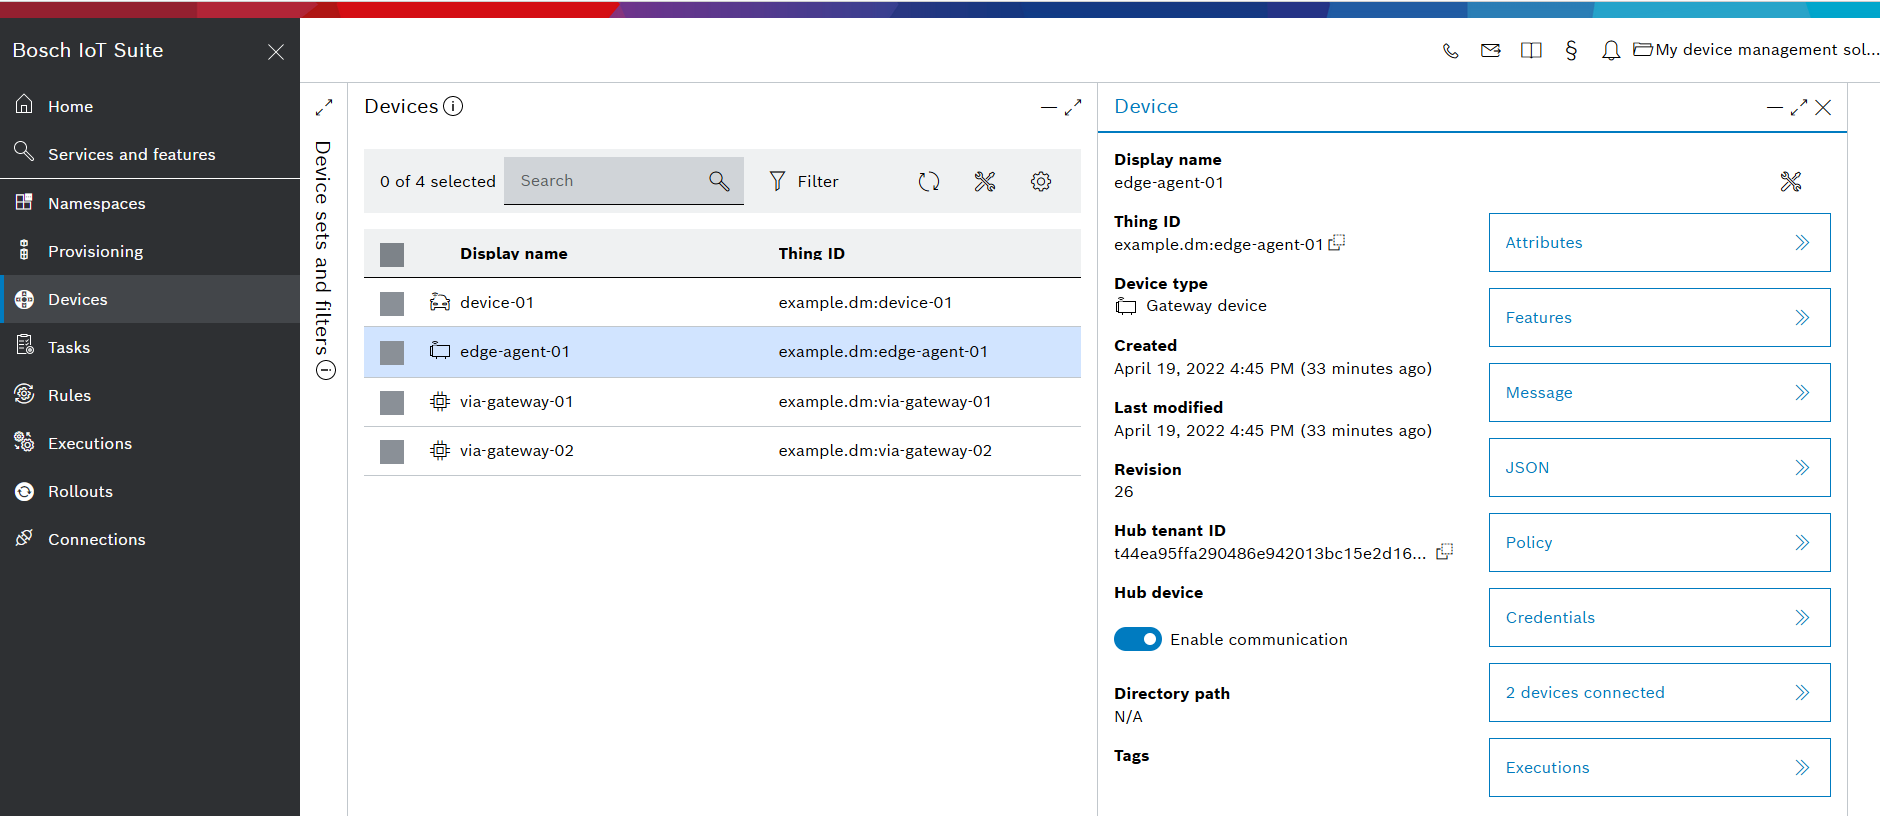The width and height of the screenshot is (1880, 816).
Task: Refresh the devices list
Action: pyautogui.click(x=929, y=181)
